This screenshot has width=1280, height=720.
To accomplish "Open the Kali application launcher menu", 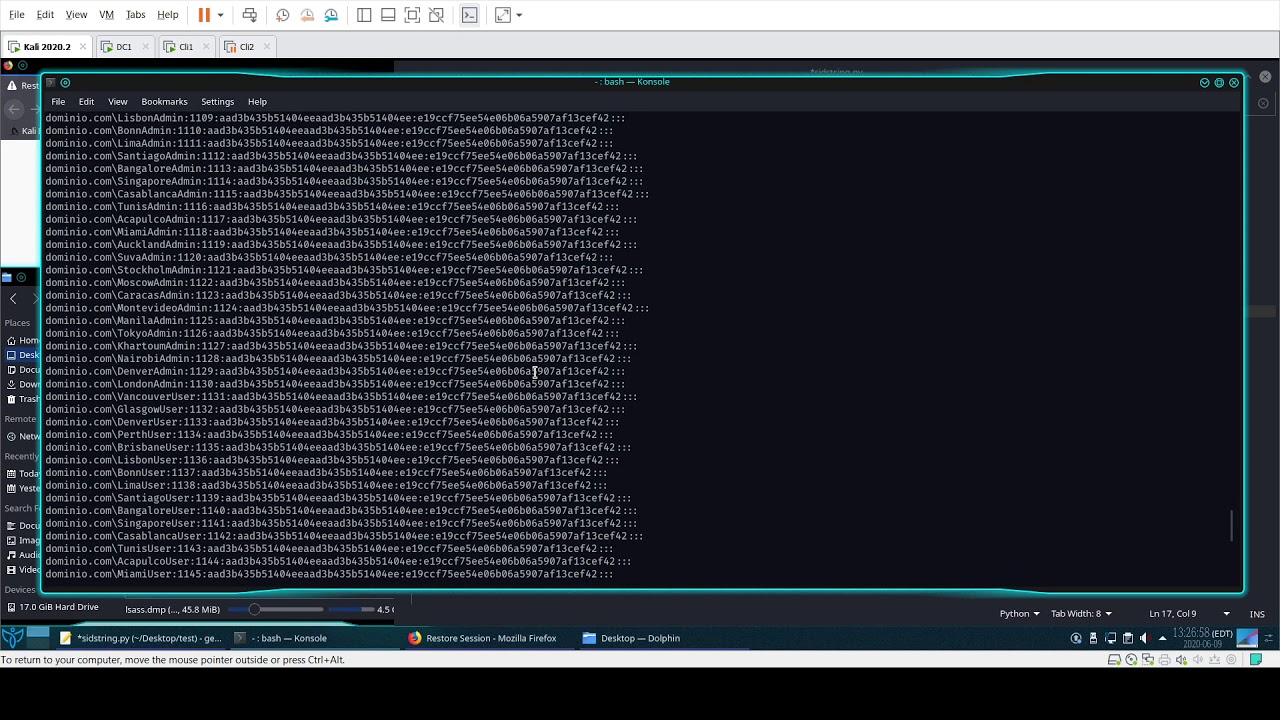I will click(13, 637).
